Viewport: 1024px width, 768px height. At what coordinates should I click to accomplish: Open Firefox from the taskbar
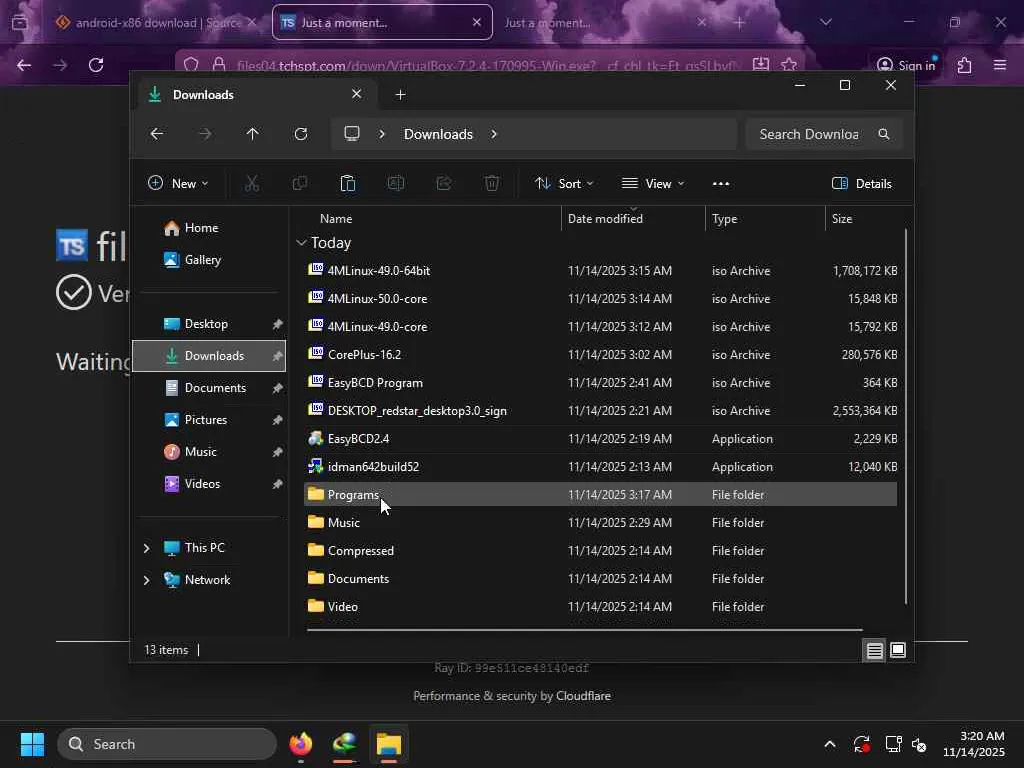pos(301,744)
